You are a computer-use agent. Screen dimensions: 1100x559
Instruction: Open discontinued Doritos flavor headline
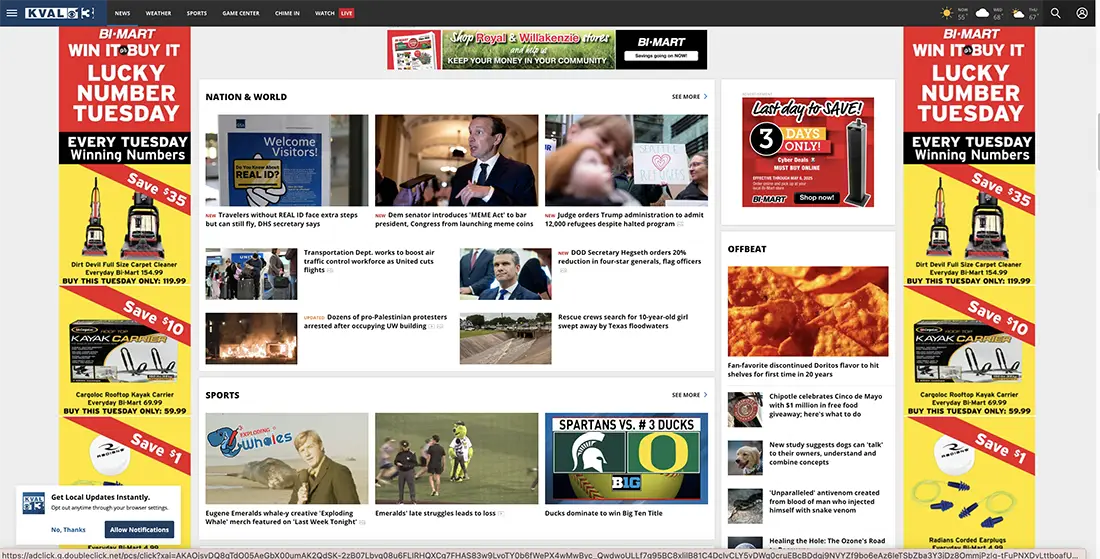point(803,370)
